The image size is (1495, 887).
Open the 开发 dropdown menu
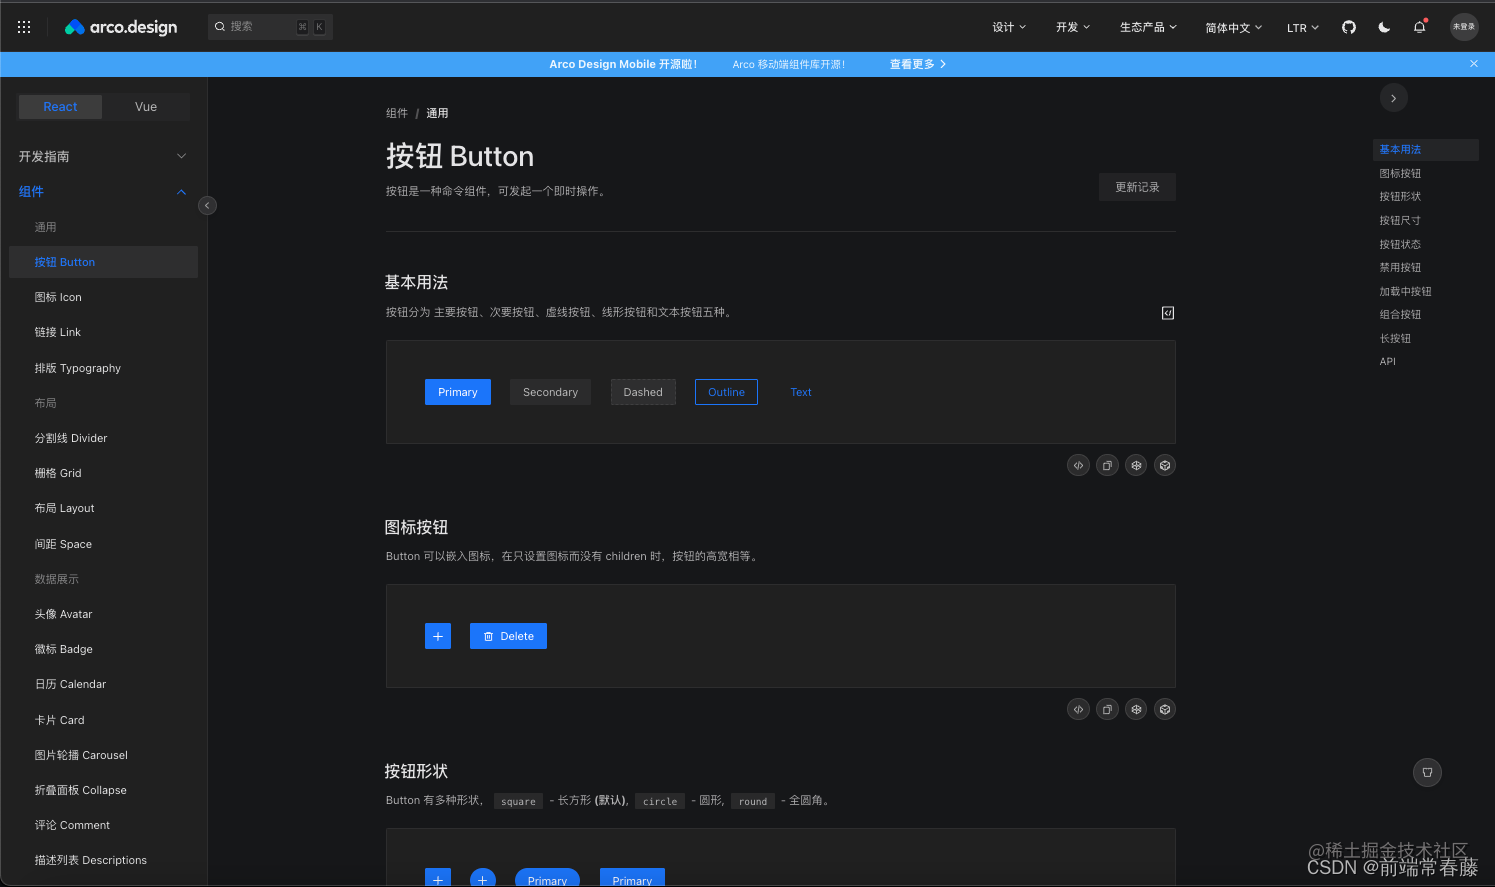[1073, 27]
